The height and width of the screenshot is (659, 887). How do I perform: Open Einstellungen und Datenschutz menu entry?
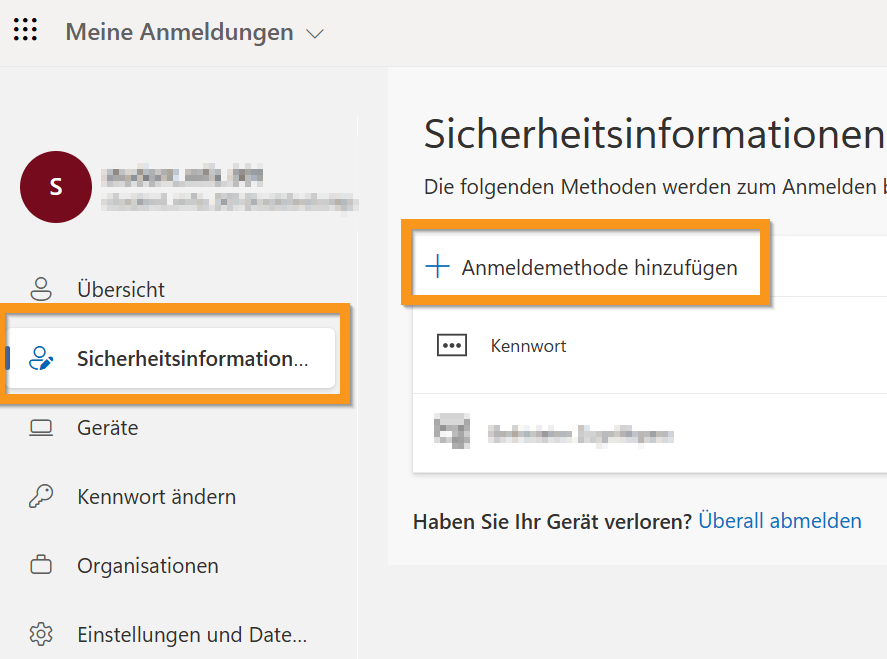click(x=191, y=635)
